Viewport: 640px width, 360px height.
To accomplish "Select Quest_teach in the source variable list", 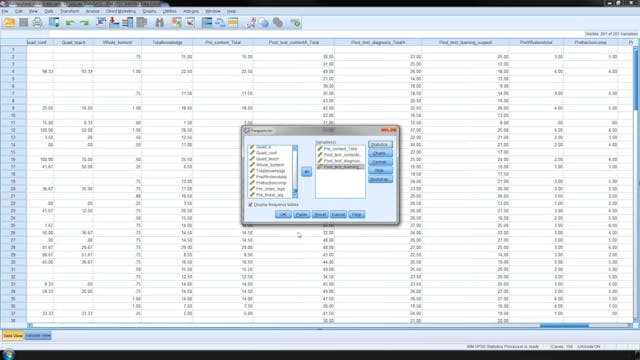I will [x=267, y=159].
